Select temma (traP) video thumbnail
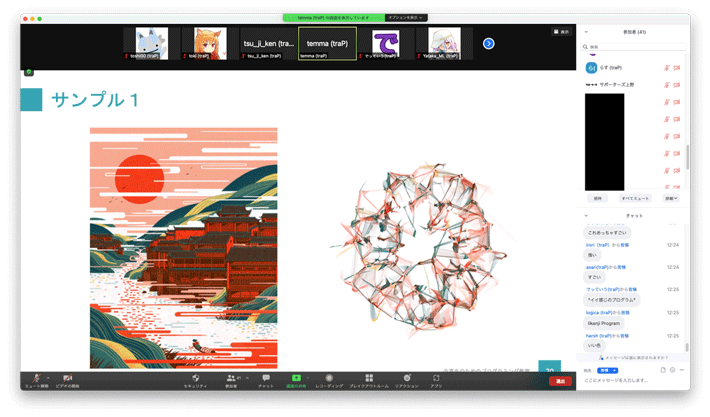Image resolution: width=710 pixels, height=417 pixels. pyautogui.click(x=327, y=42)
